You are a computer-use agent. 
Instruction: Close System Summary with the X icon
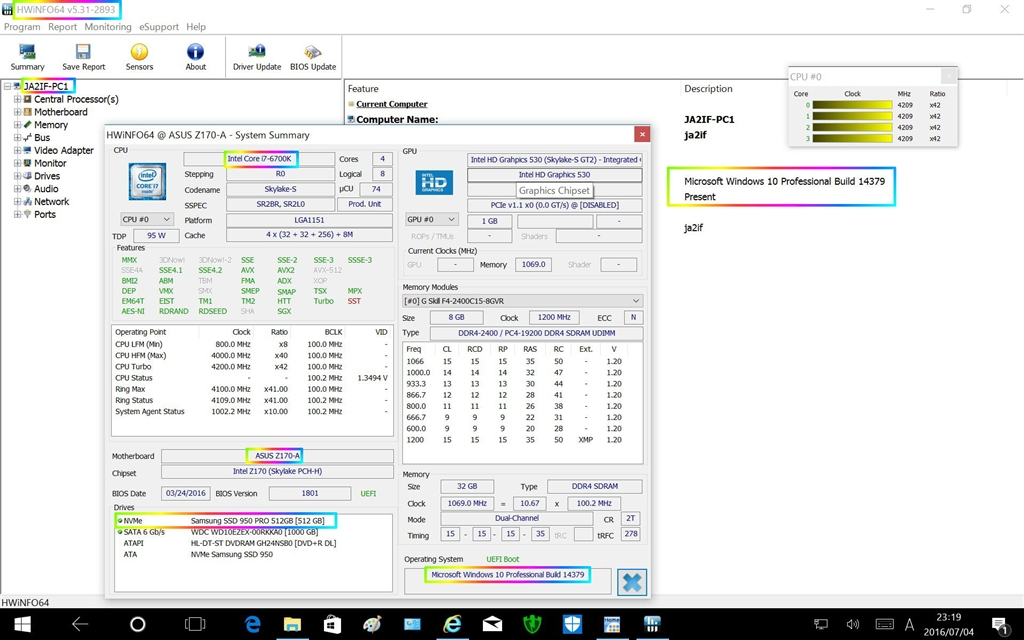tap(641, 134)
